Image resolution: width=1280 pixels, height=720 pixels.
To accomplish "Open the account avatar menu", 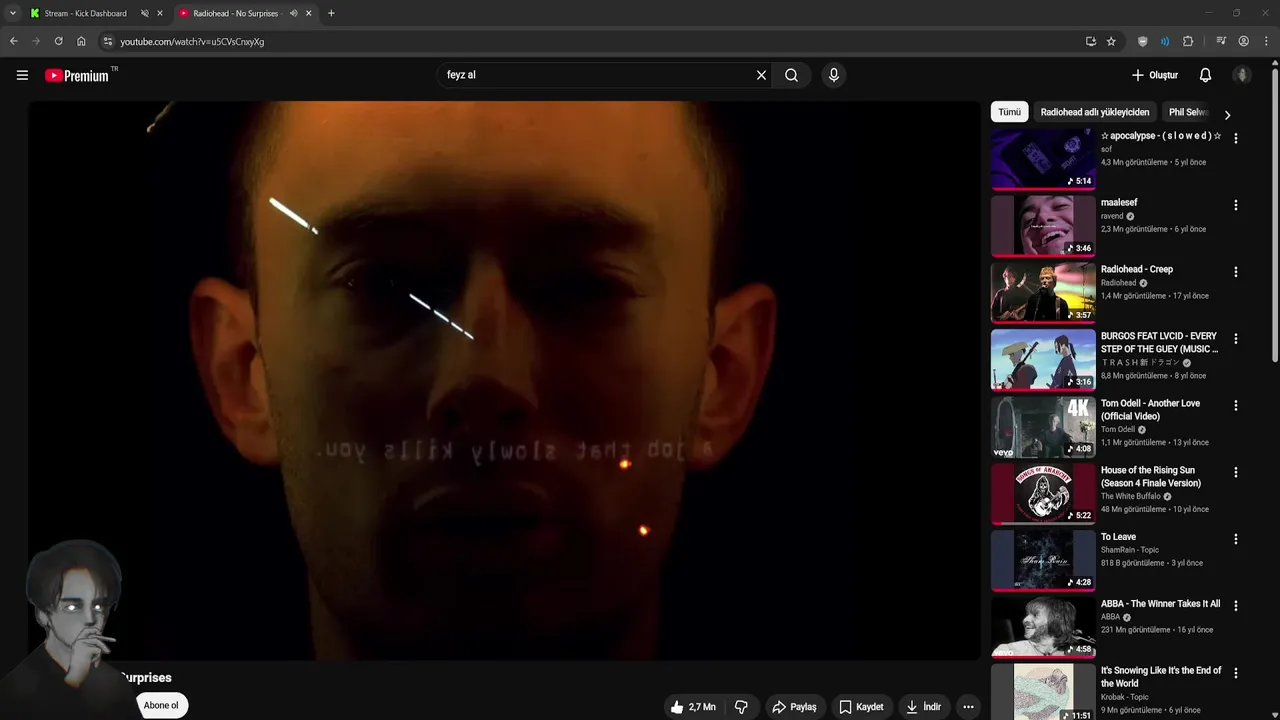I will (1242, 75).
